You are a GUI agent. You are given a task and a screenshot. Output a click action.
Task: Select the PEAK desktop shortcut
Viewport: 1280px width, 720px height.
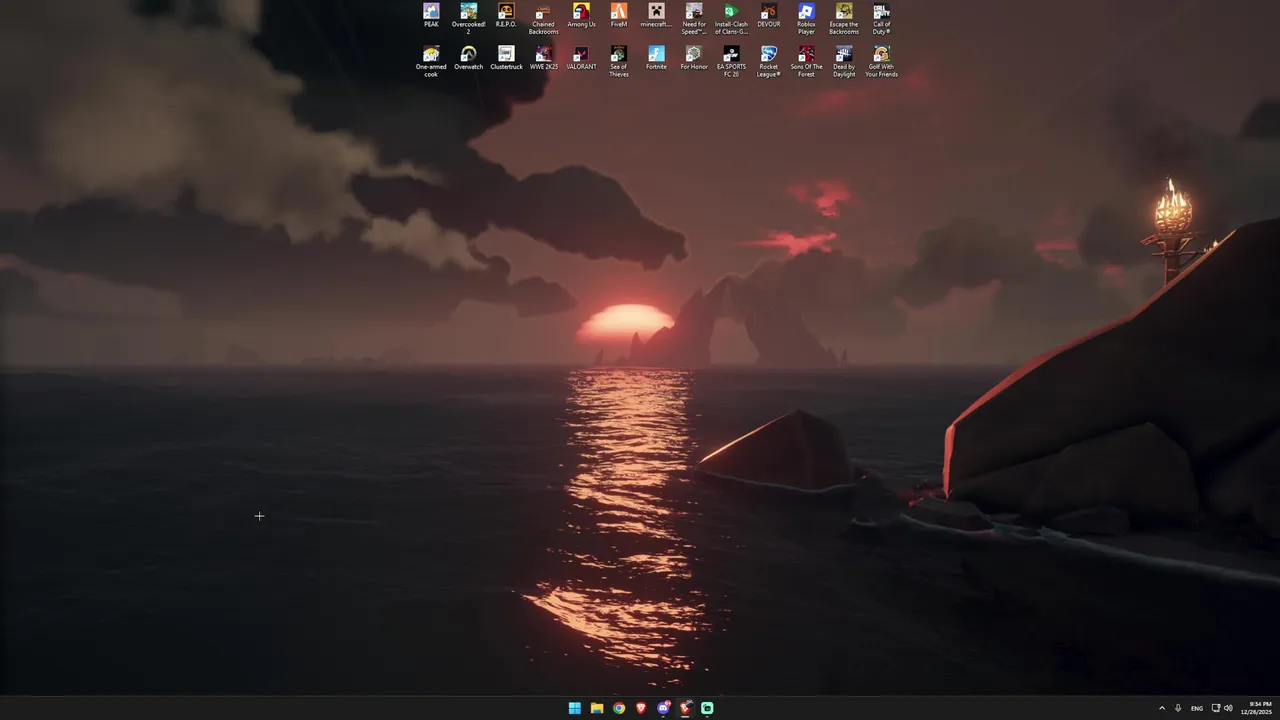pyautogui.click(x=431, y=15)
